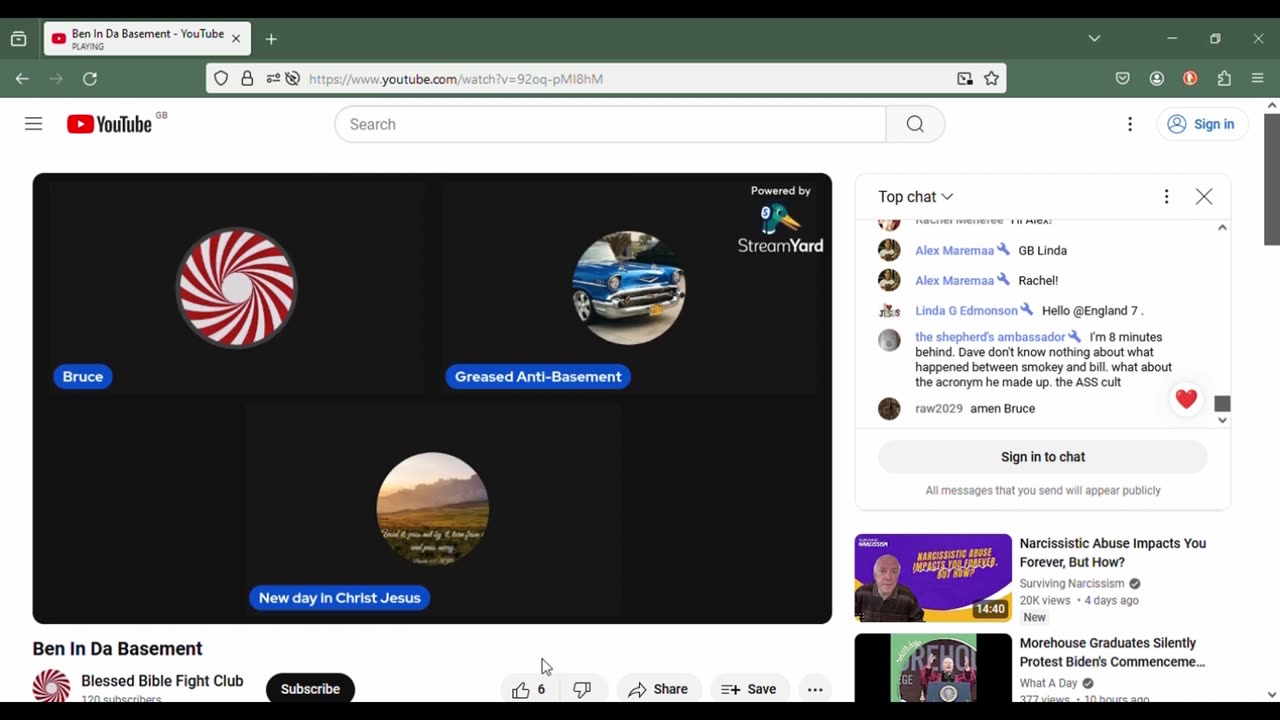
Task: Click raw2029's chat avatar
Action: point(889,408)
